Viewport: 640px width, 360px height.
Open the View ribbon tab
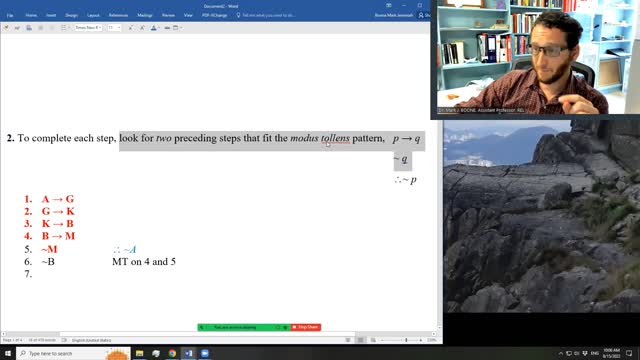point(188,15)
